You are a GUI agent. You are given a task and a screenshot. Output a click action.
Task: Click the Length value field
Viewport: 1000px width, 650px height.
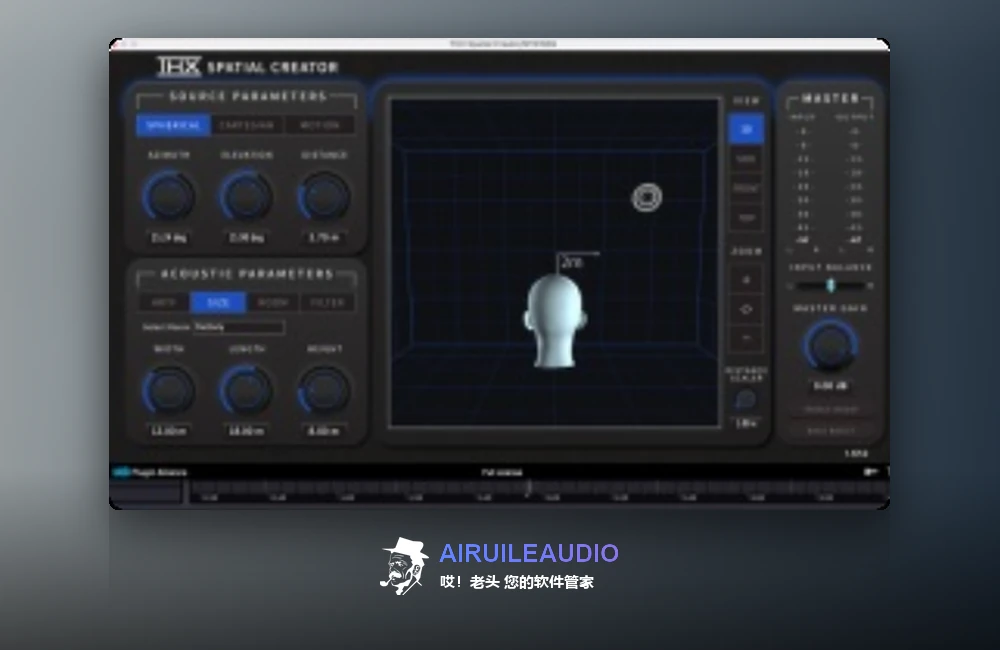[x=246, y=431]
